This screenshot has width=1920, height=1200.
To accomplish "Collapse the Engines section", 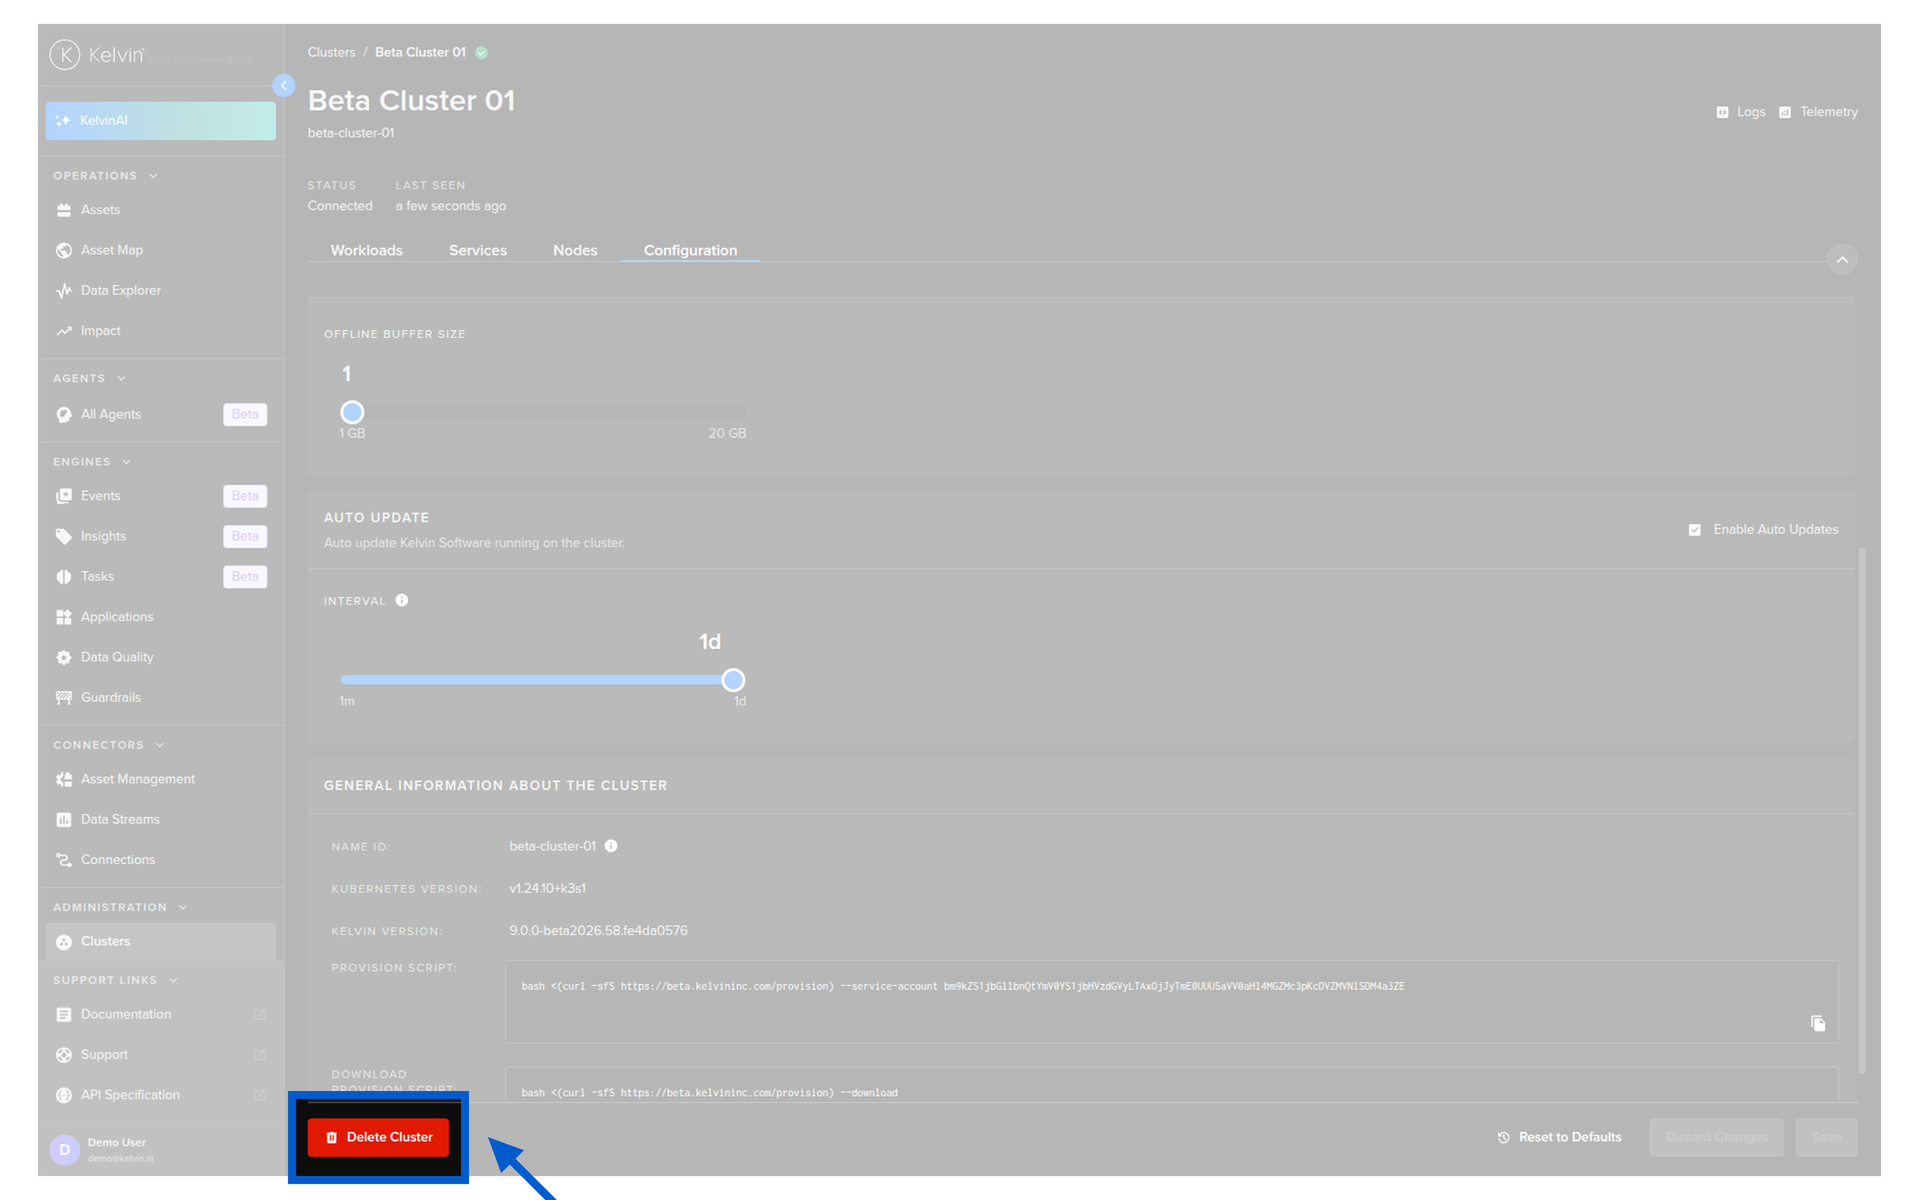I will pos(126,462).
